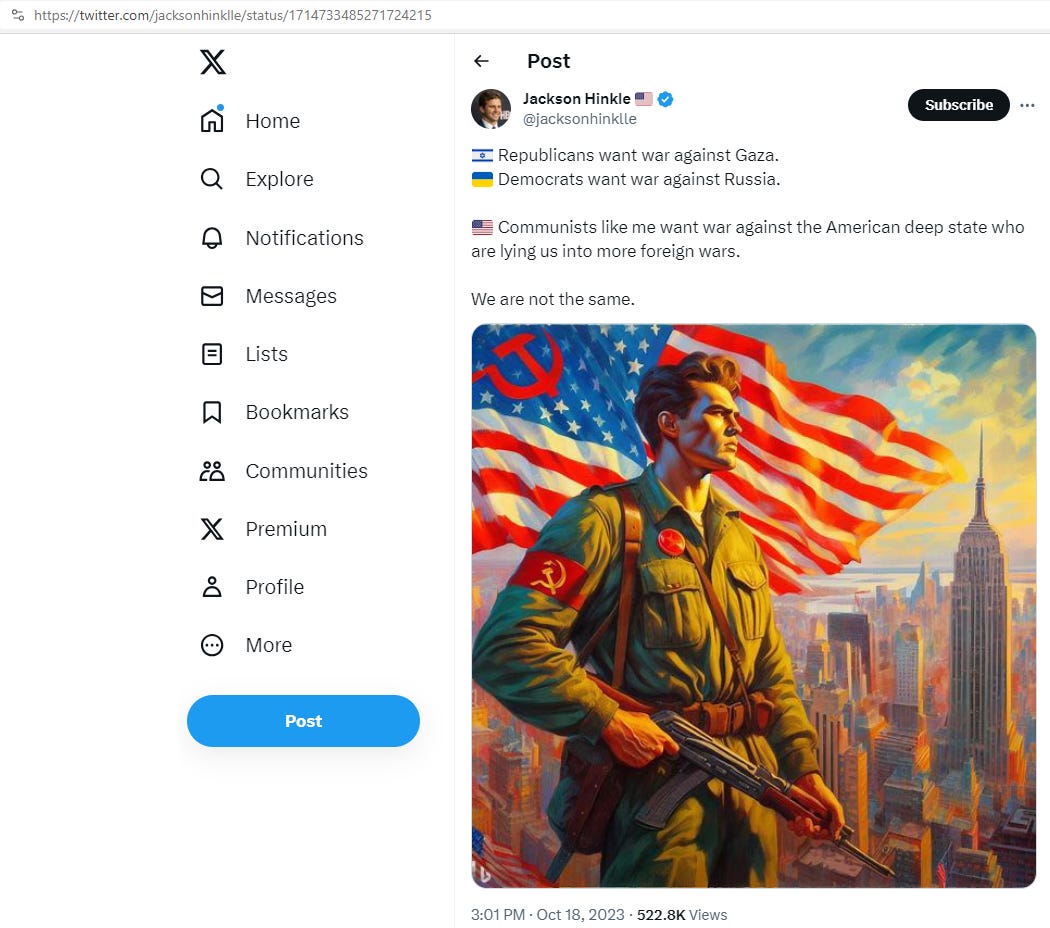Screen dimensions: 1050x928
Task: Open the Explore search page
Action: tap(279, 179)
